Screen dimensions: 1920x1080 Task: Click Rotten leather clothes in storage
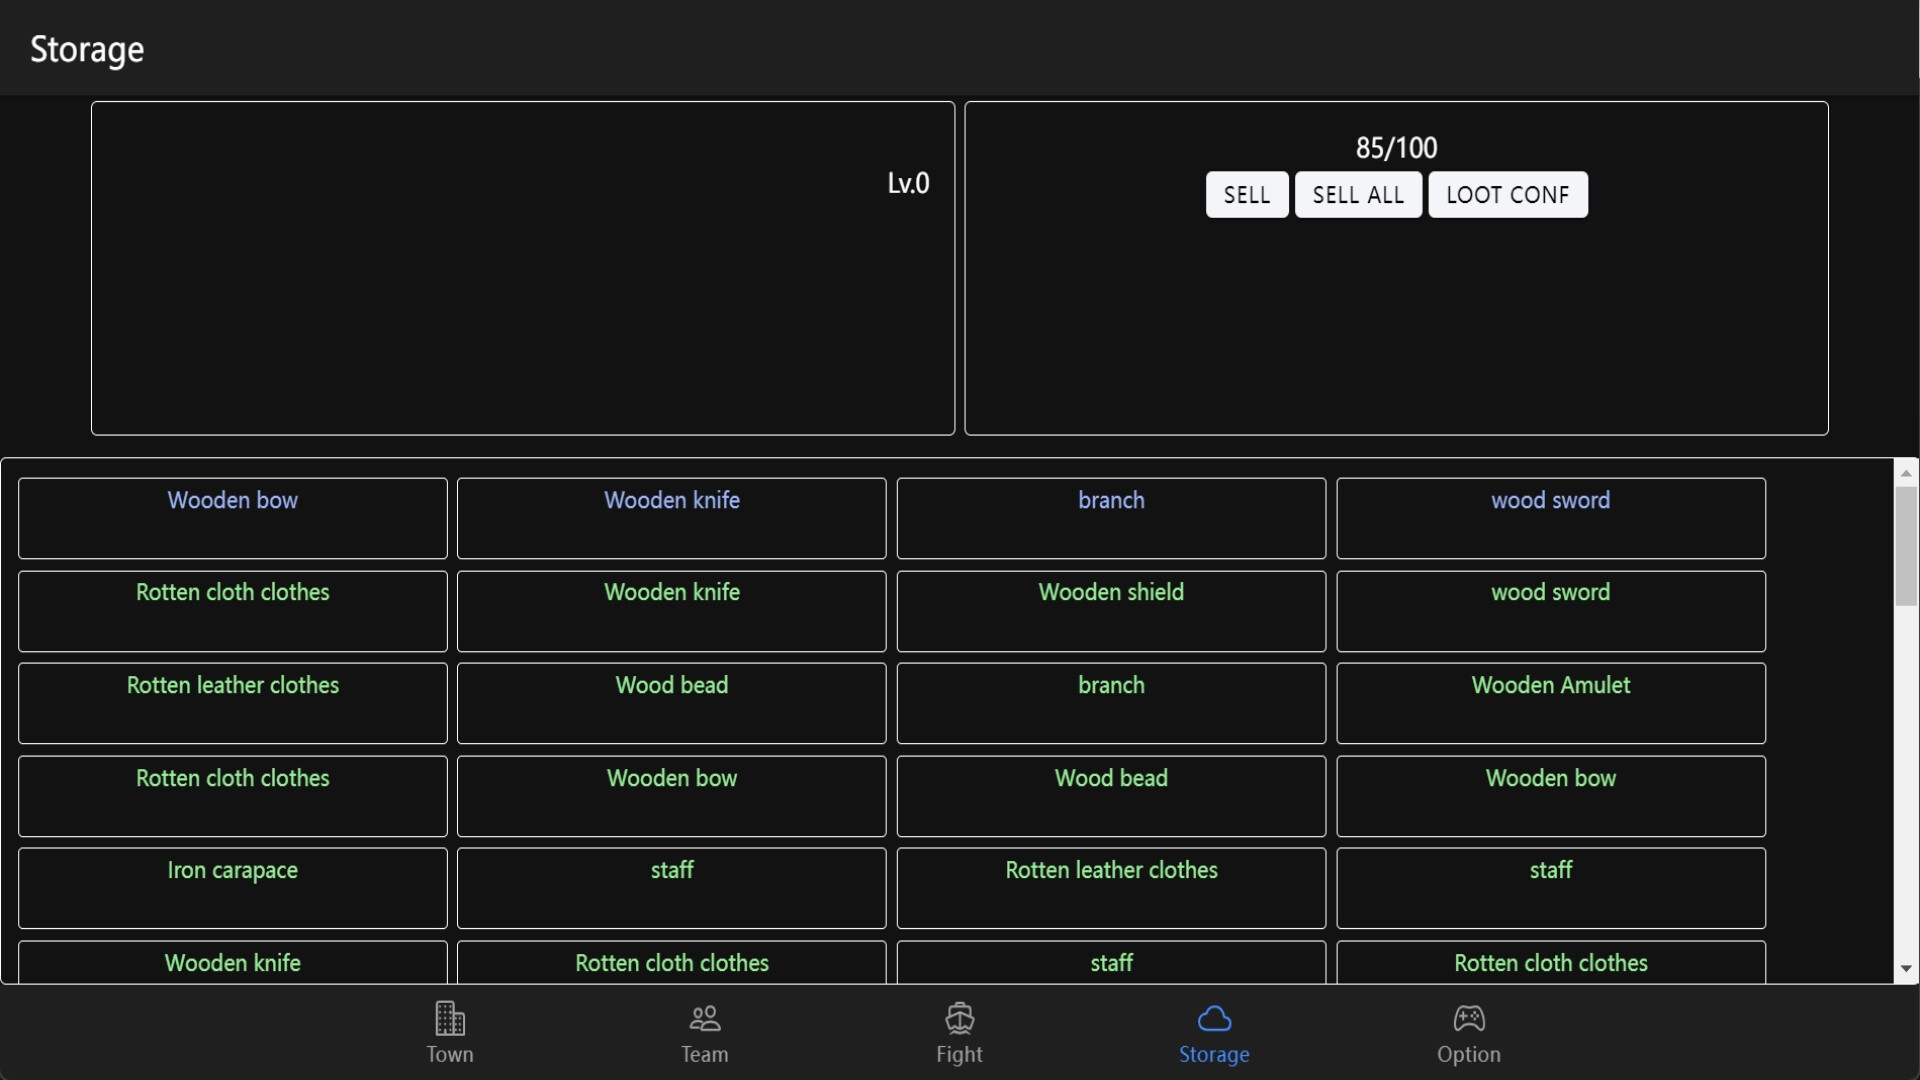pyautogui.click(x=232, y=703)
